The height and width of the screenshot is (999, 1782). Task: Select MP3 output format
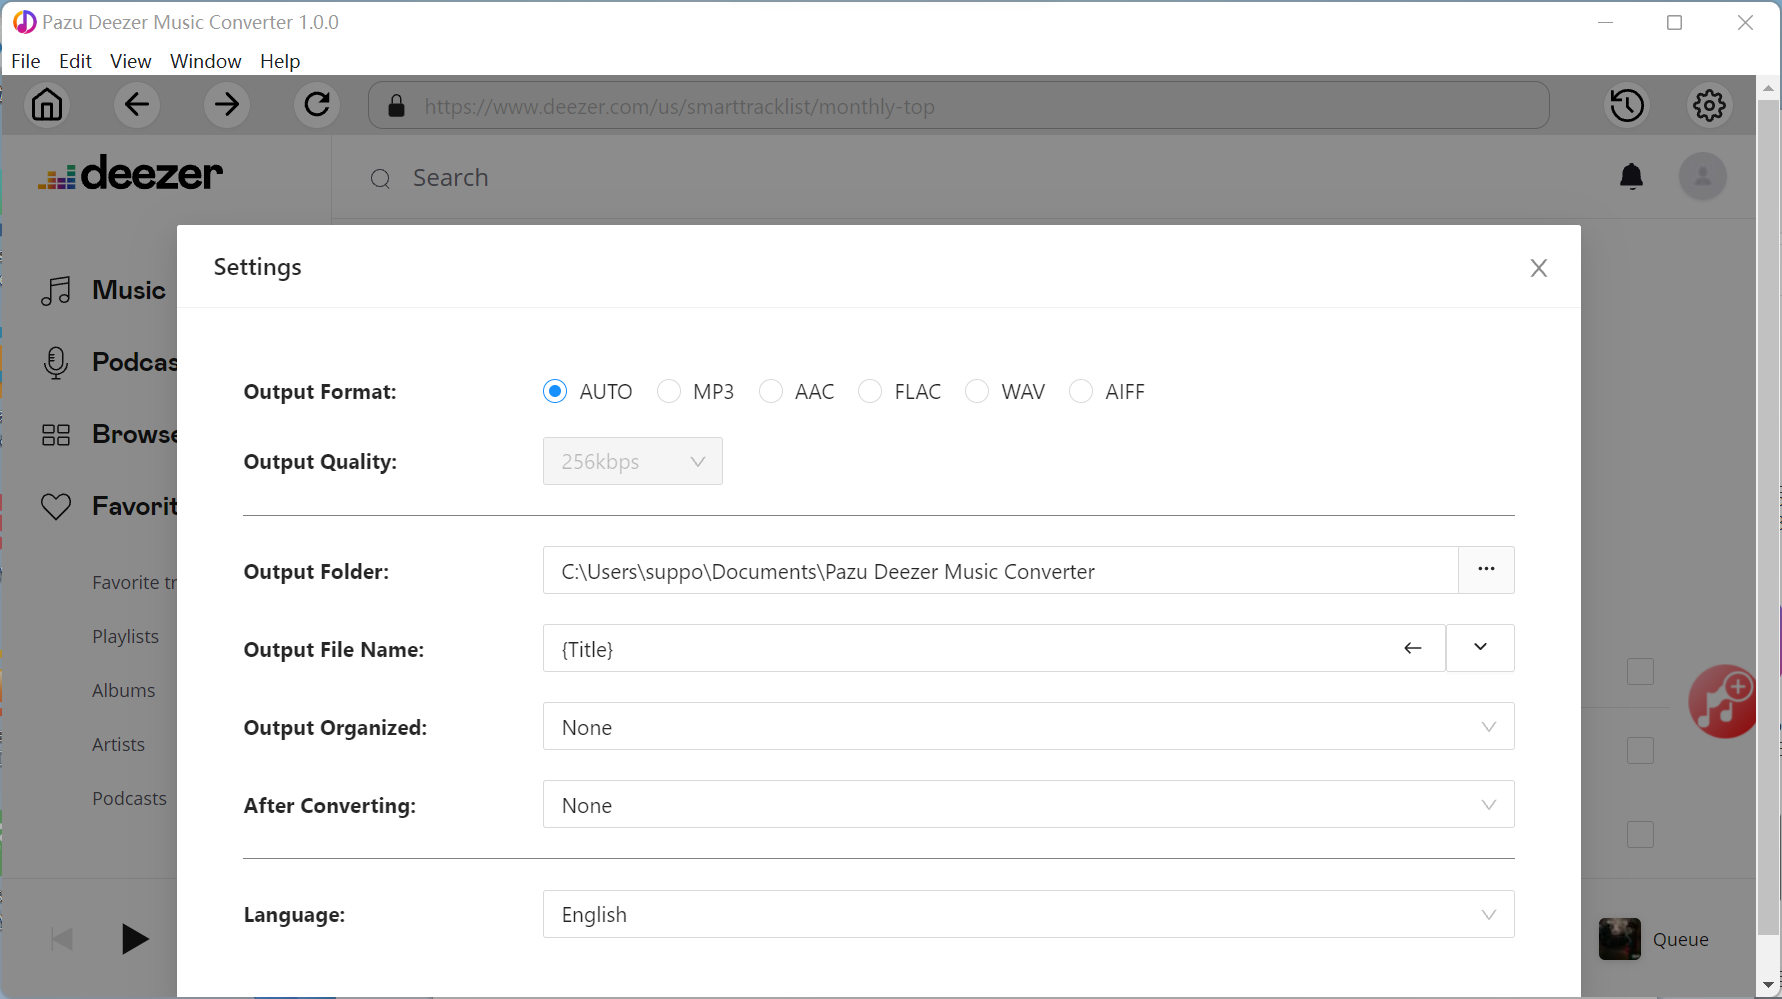click(669, 391)
